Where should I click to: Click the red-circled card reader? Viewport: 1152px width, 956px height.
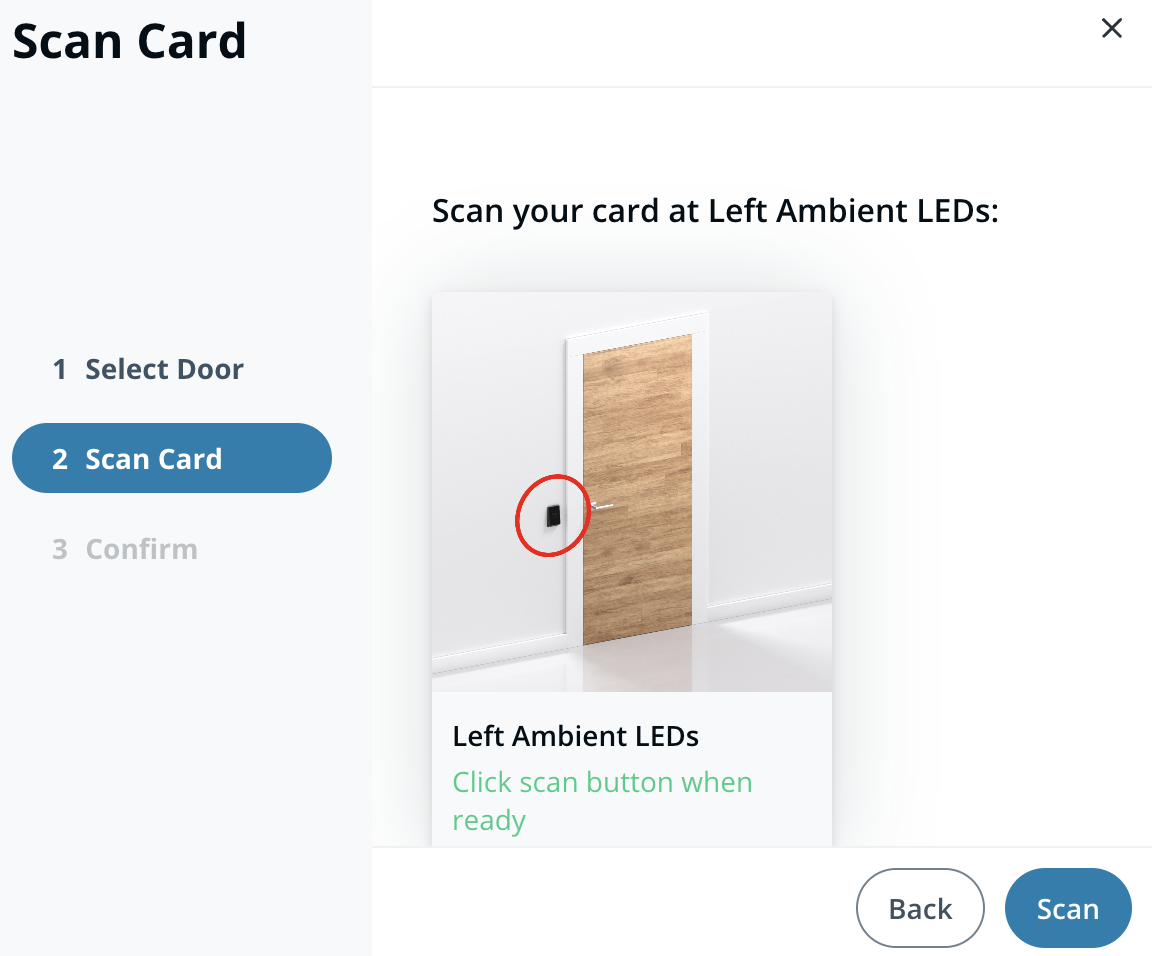551,516
